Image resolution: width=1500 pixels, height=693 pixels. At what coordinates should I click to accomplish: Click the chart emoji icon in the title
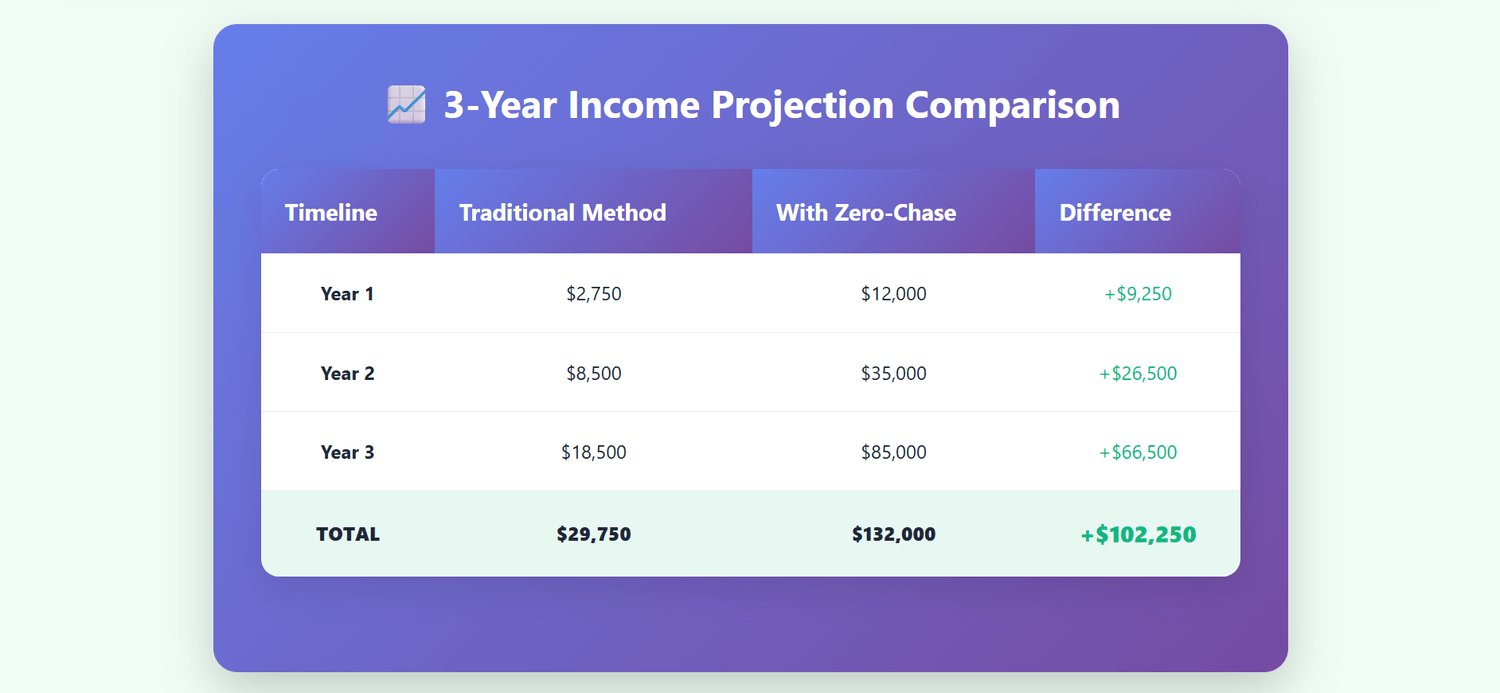click(x=406, y=105)
